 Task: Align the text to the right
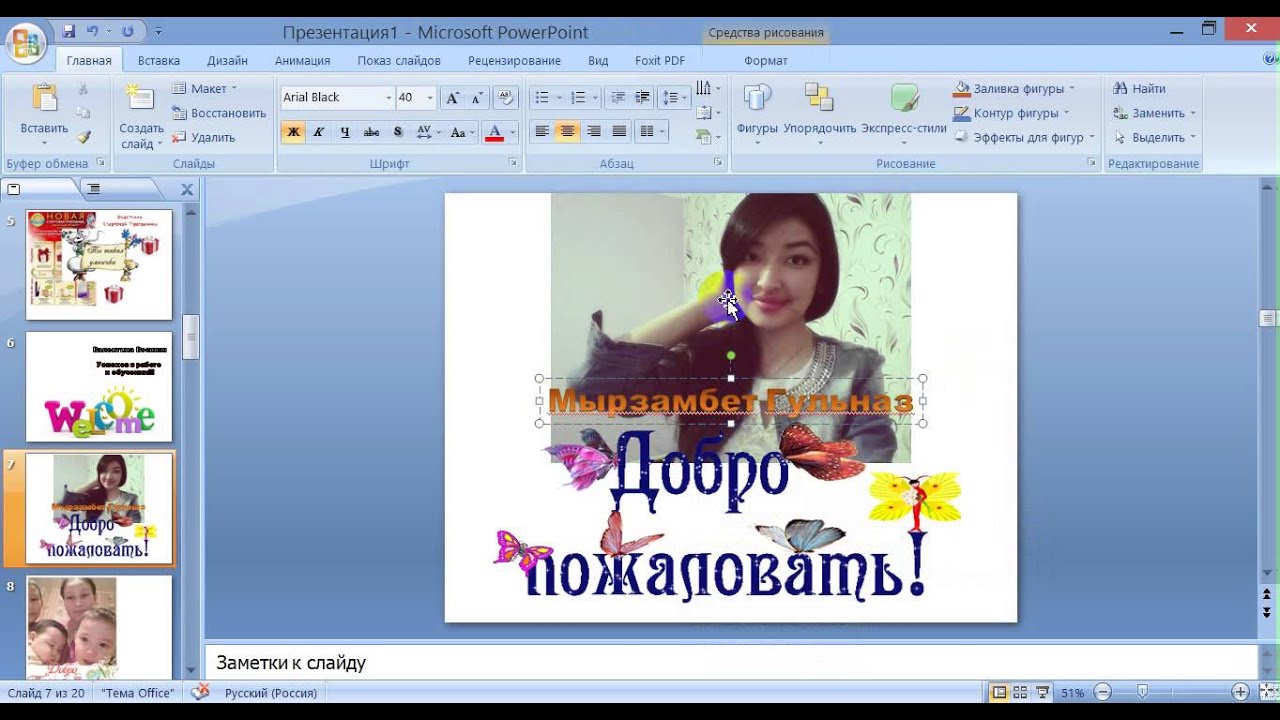click(x=594, y=132)
